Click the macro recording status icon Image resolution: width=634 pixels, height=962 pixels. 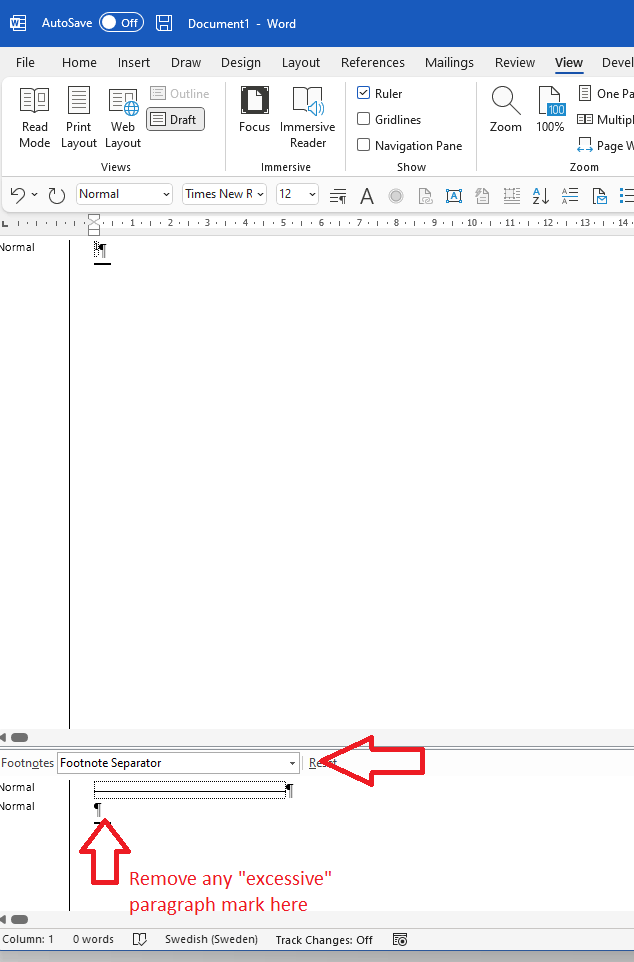(x=400, y=939)
